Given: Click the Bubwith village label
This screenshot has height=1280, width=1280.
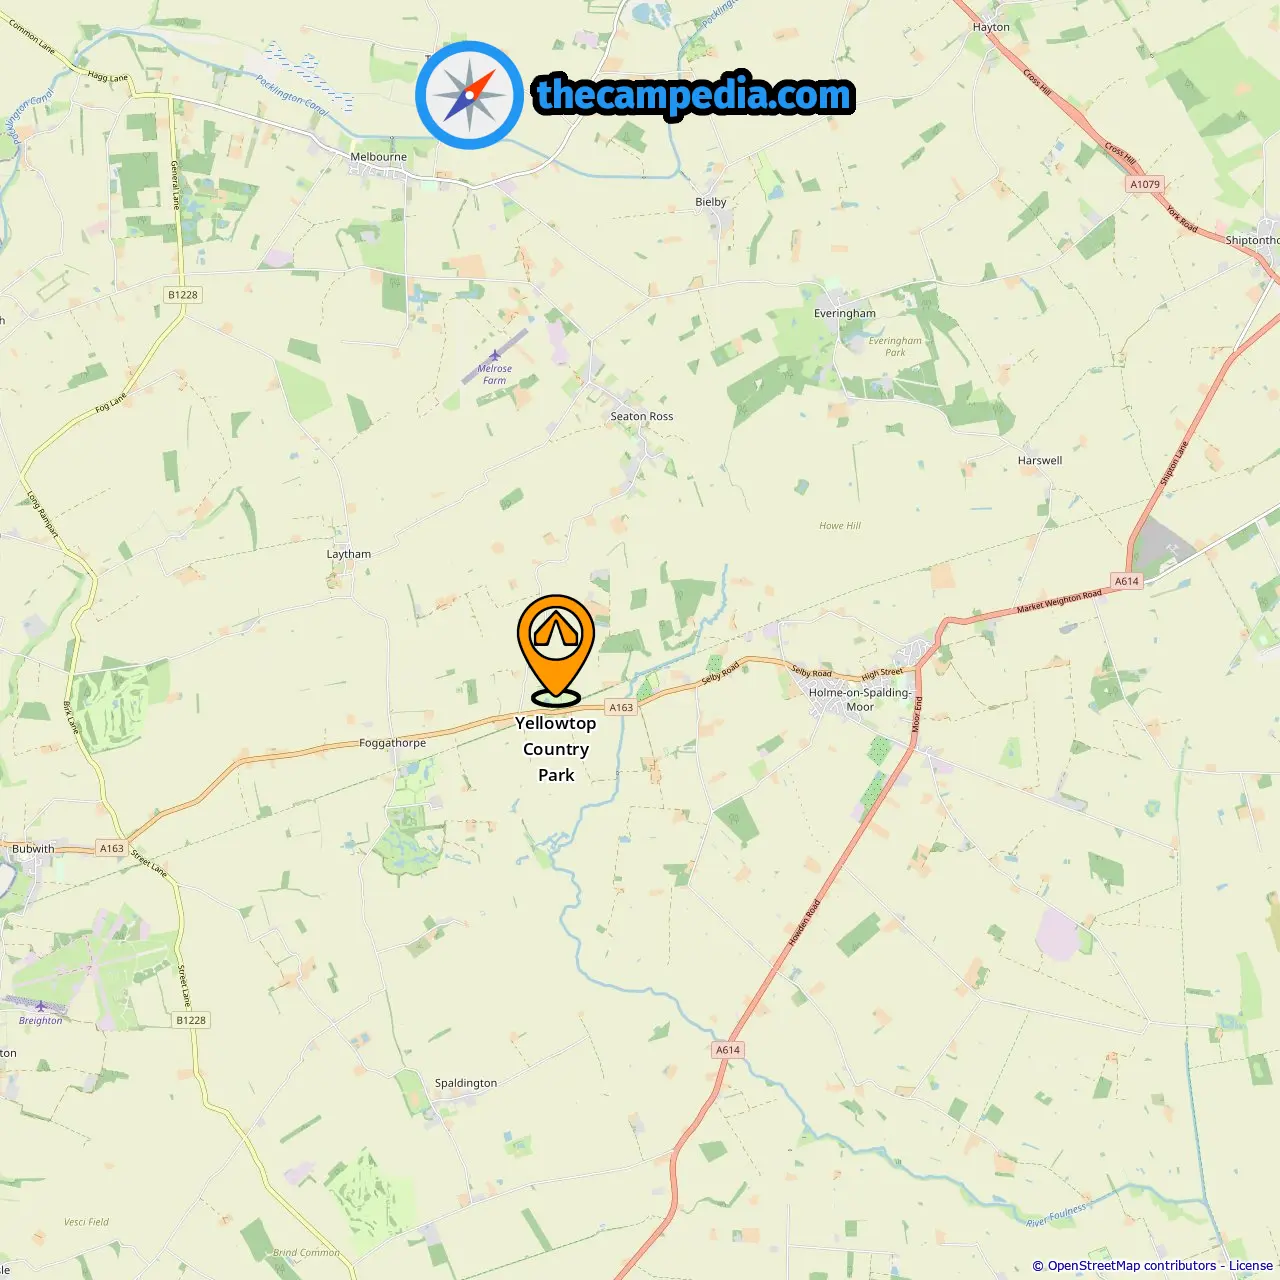Looking at the screenshot, I should (x=33, y=849).
